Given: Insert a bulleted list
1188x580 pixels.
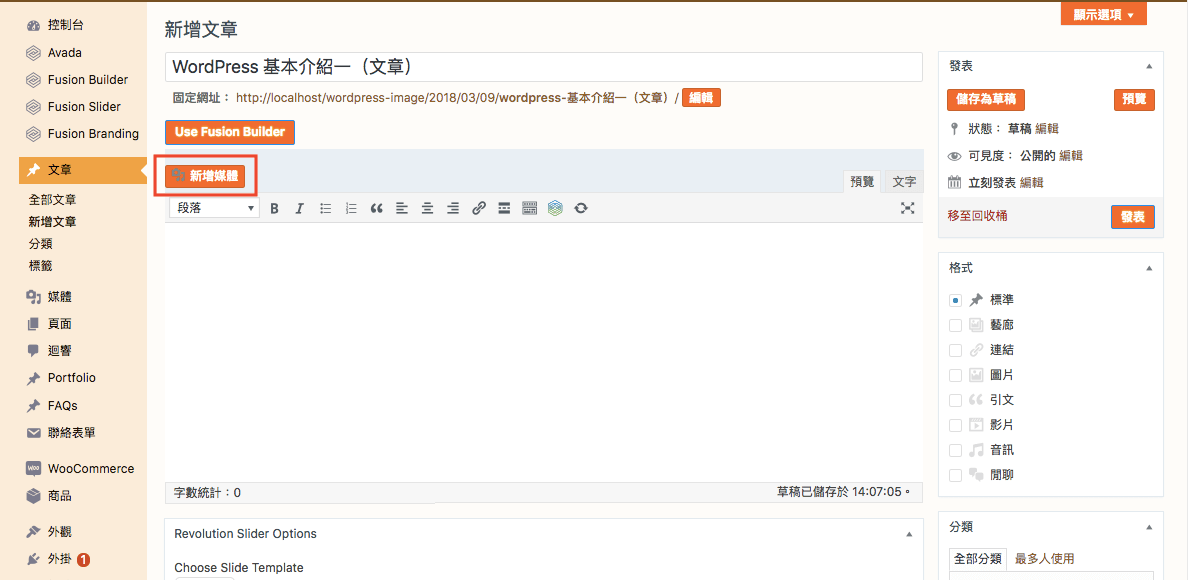Looking at the screenshot, I should pos(325,208).
